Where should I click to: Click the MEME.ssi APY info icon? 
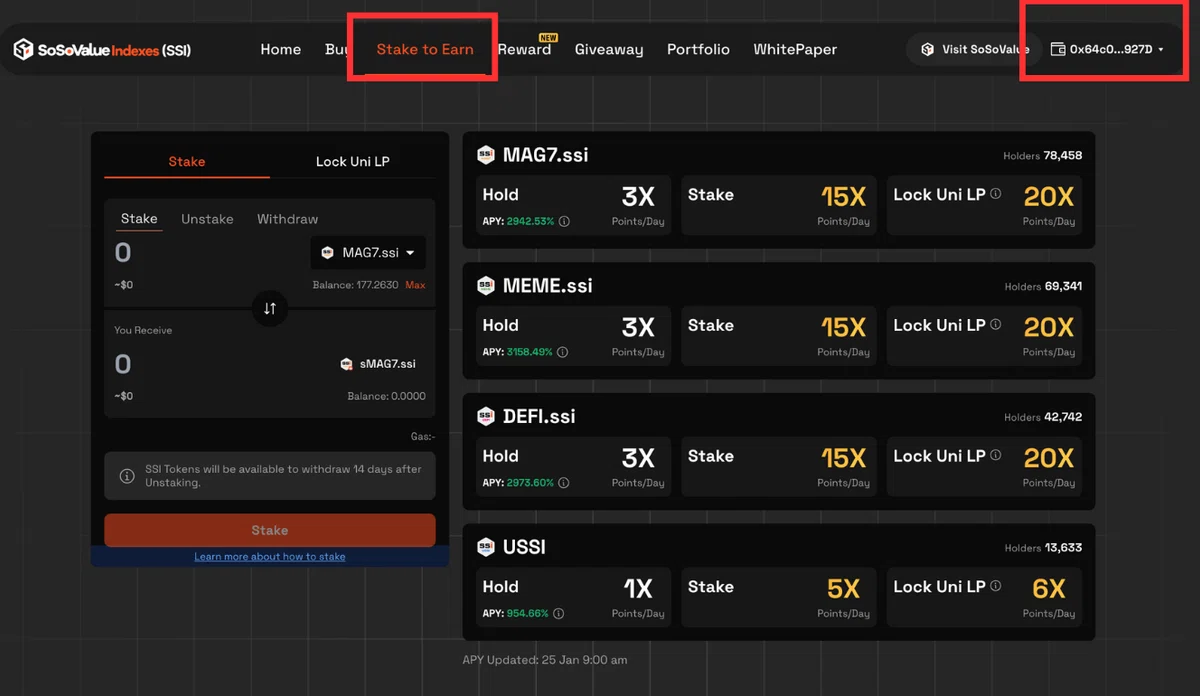click(563, 352)
